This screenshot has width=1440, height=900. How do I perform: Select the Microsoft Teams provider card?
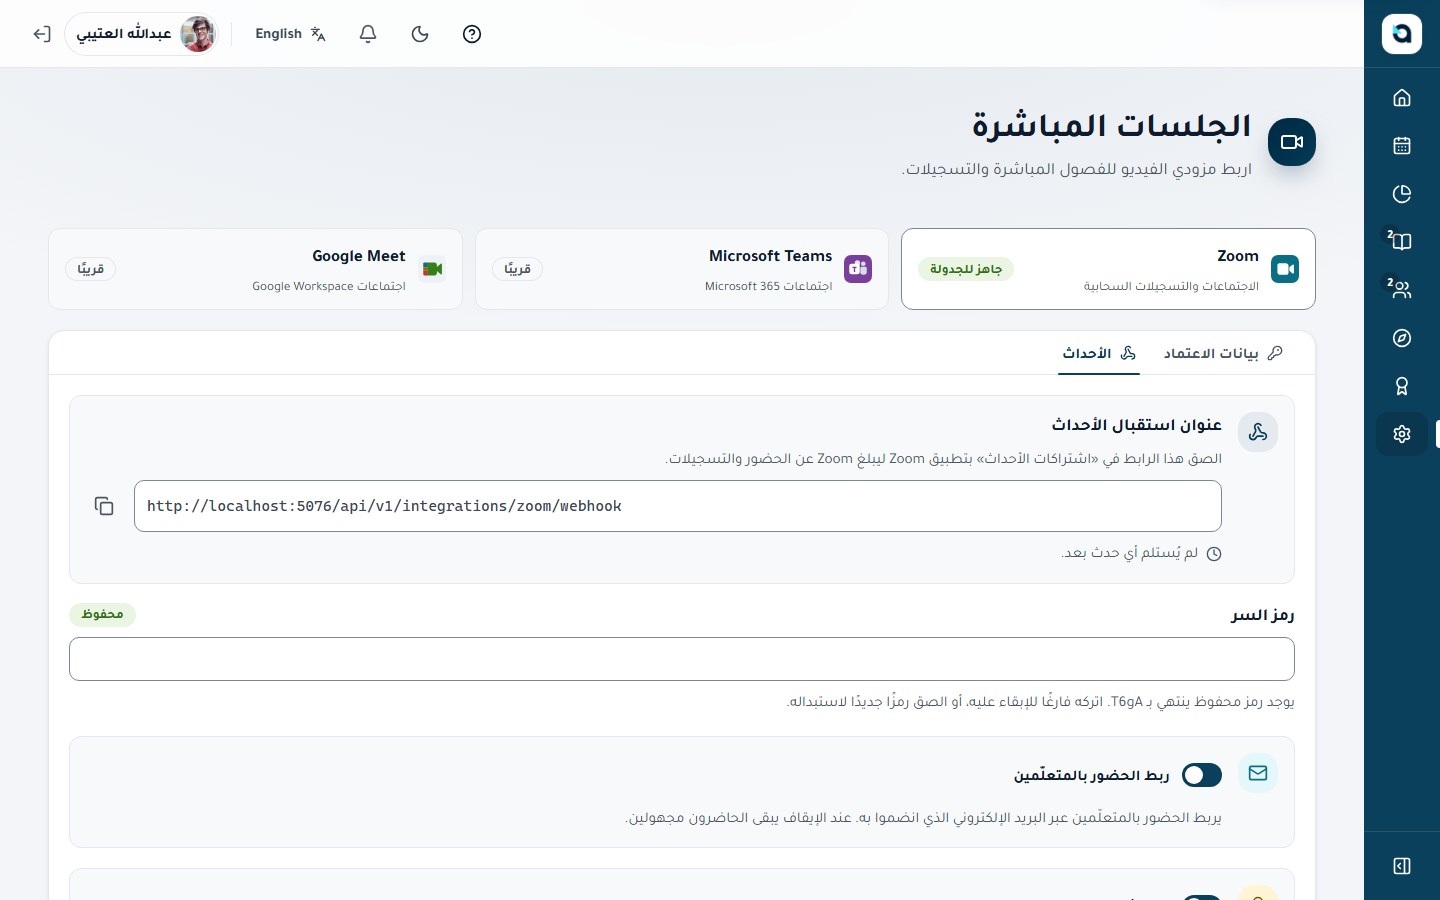[682, 269]
